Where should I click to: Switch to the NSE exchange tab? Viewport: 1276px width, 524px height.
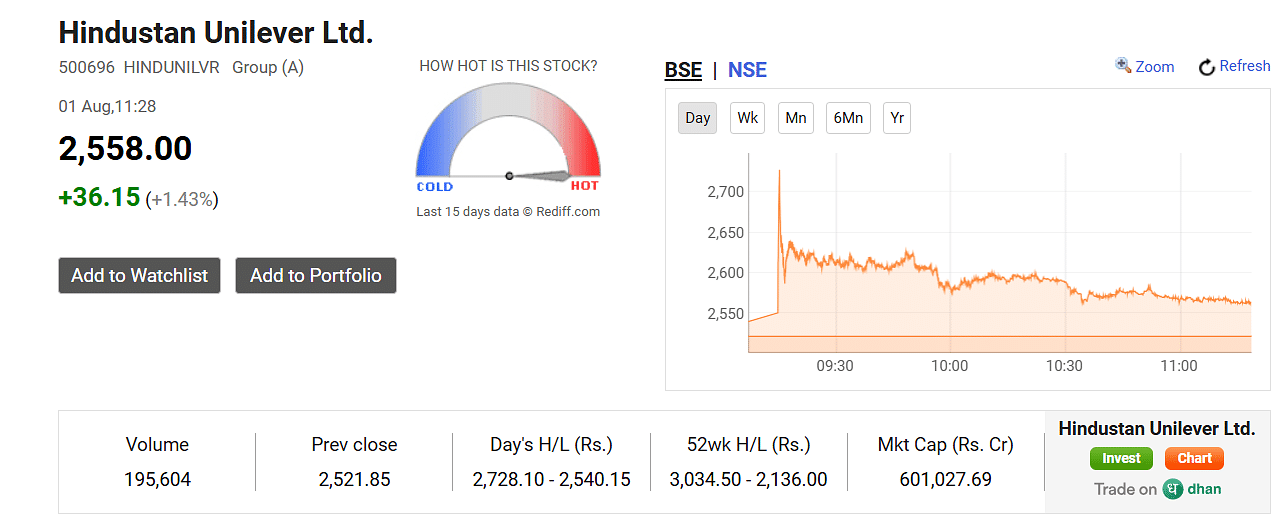click(x=747, y=70)
